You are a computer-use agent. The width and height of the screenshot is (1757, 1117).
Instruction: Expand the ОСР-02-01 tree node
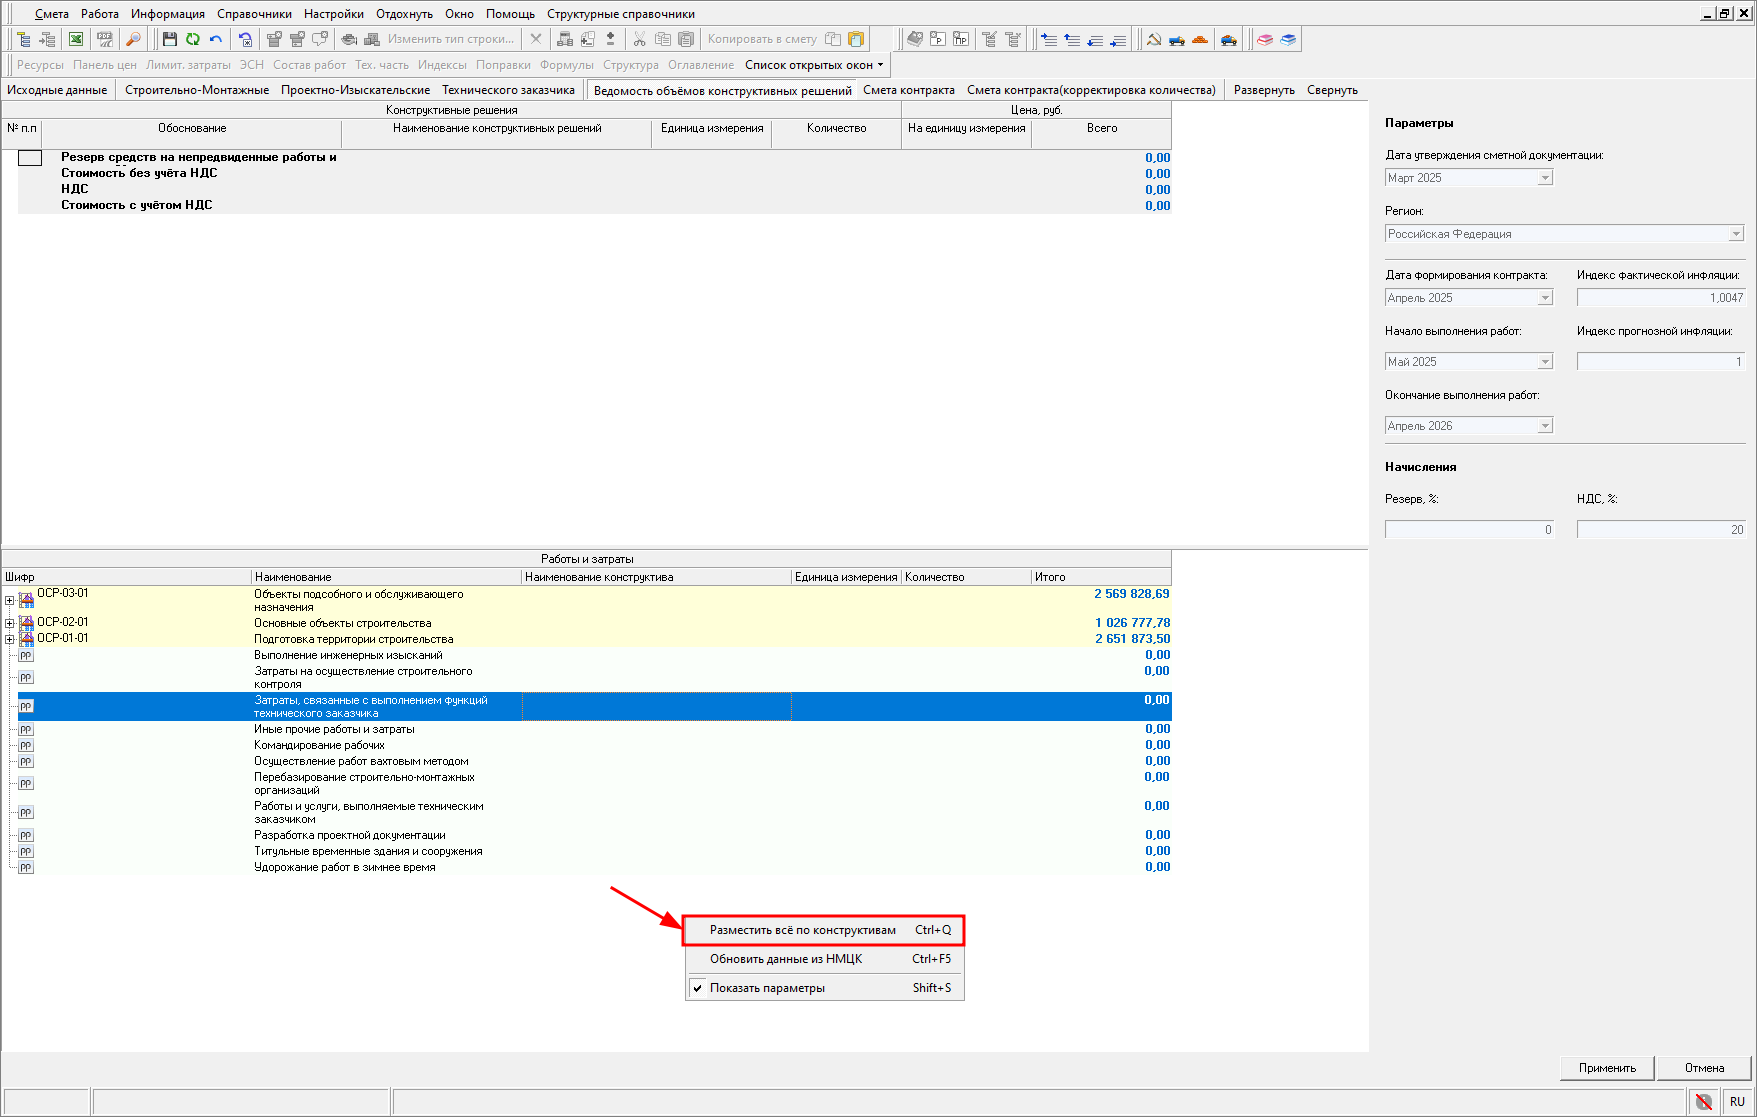[x=10, y=623]
